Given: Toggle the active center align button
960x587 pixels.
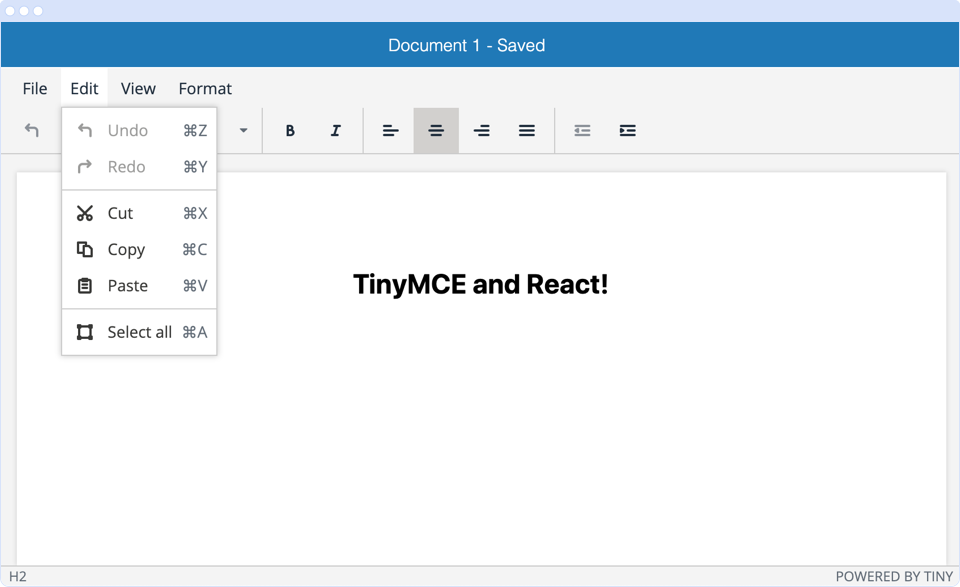Looking at the screenshot, I should (x=436, y=130).
